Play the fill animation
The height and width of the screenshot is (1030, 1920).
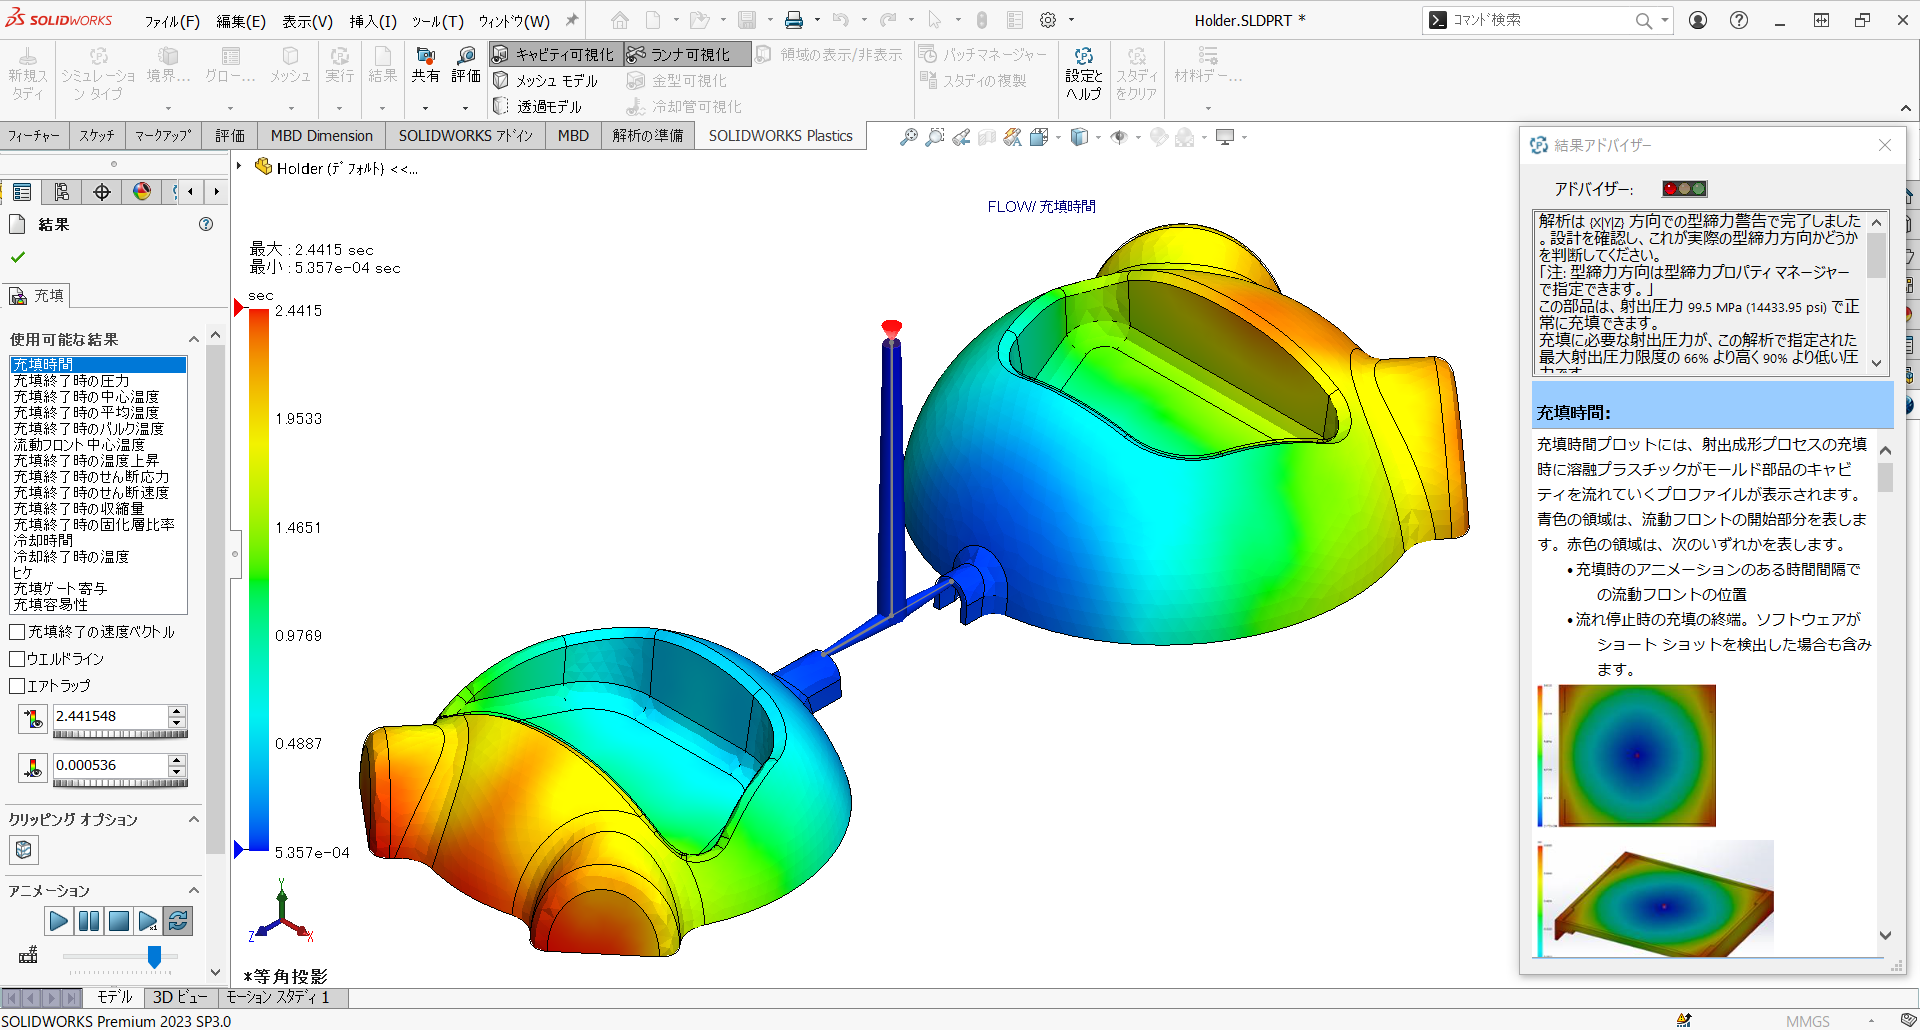[58, 921]
